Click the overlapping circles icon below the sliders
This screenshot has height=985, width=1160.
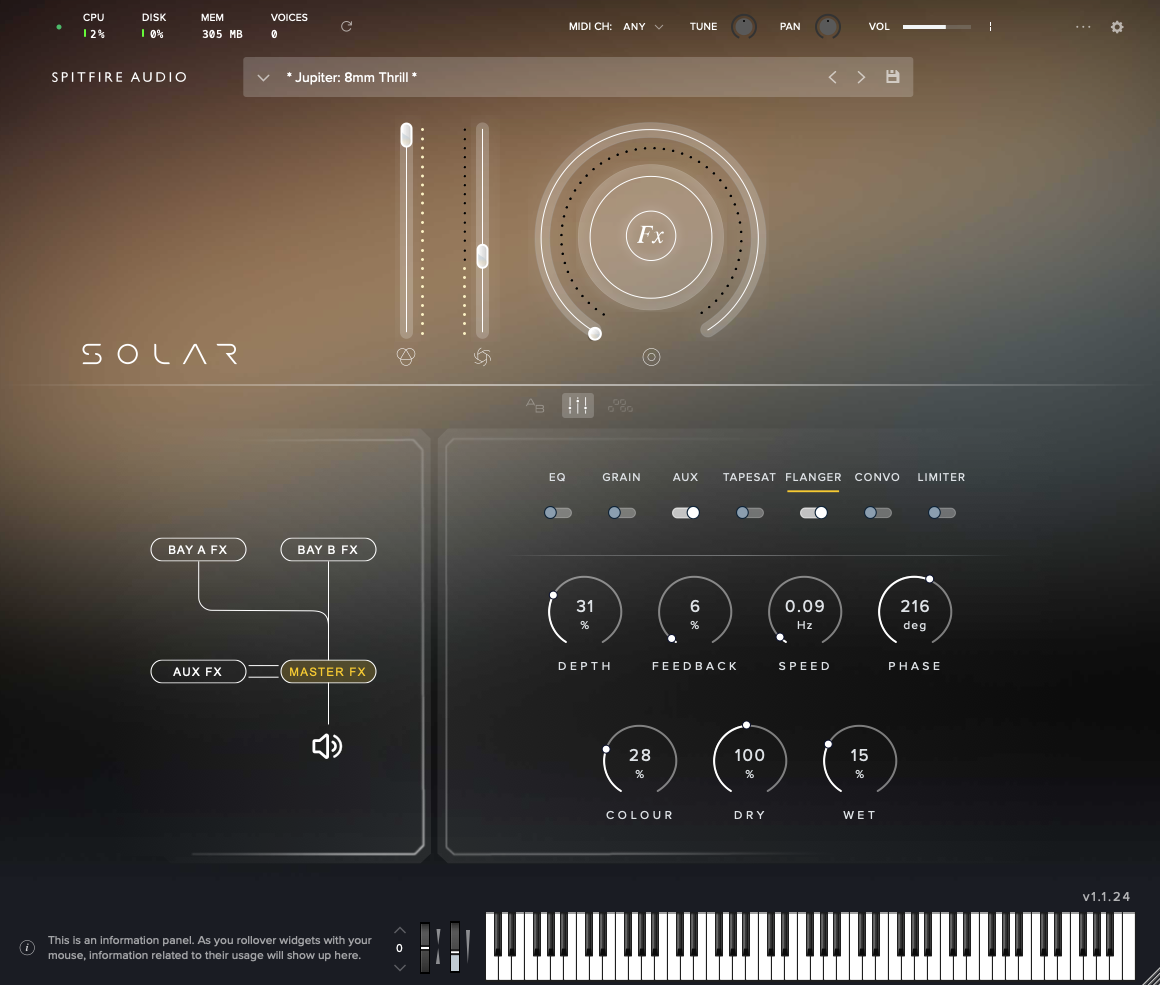point(406,357)
